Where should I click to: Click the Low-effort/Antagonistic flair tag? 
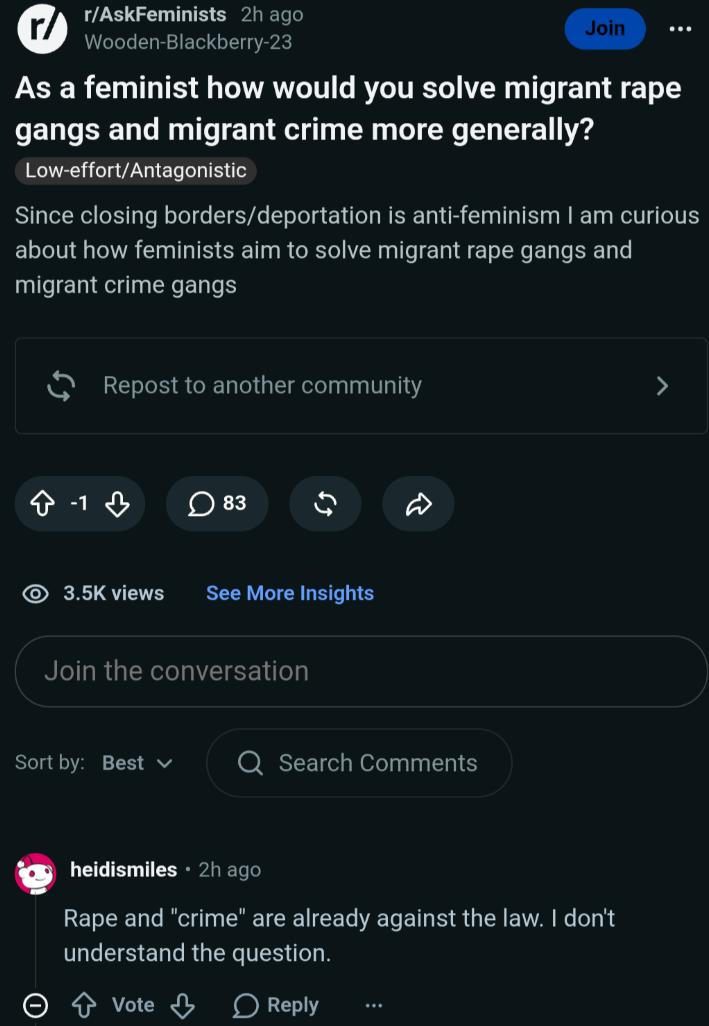136,170
